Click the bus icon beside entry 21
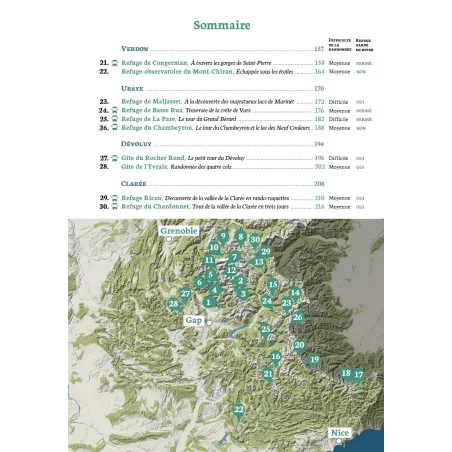 [115, 63]
